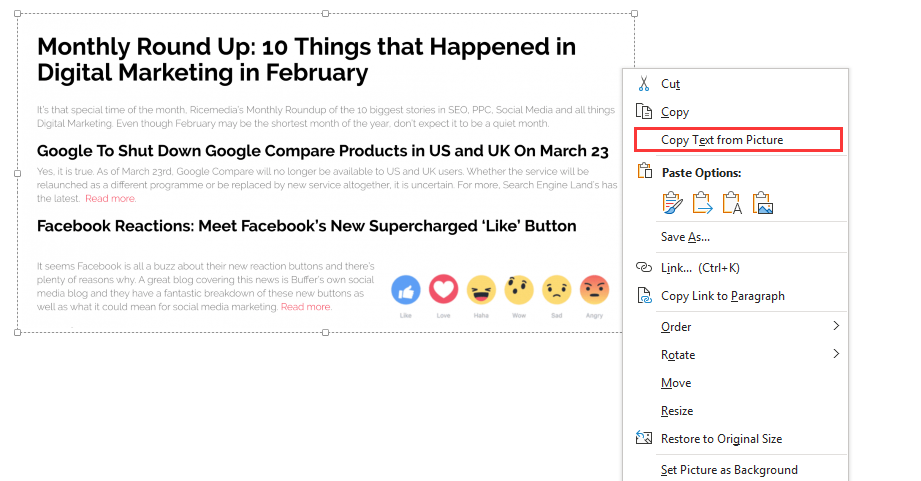This screenshot has height=481, width=921.
Task: Select Set Picture as Background
Action: [729, 470]
